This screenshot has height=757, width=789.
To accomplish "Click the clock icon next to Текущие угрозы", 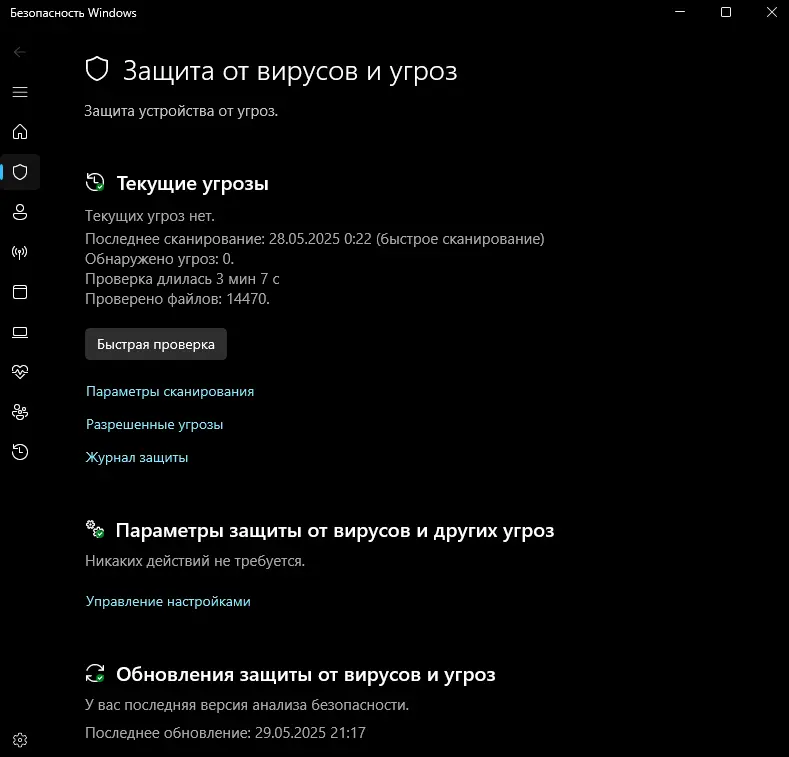I will point(95,182).
